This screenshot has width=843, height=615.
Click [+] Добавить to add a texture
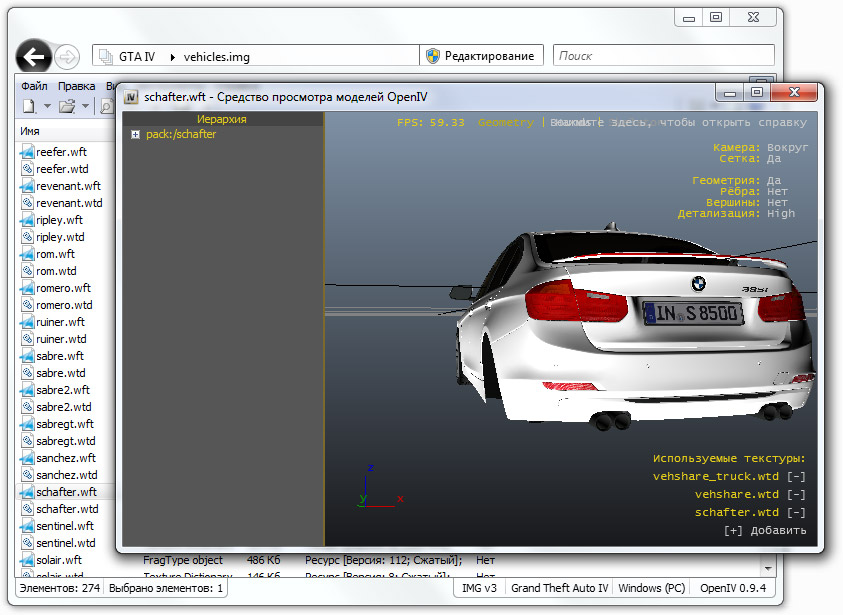click(764, 529)
